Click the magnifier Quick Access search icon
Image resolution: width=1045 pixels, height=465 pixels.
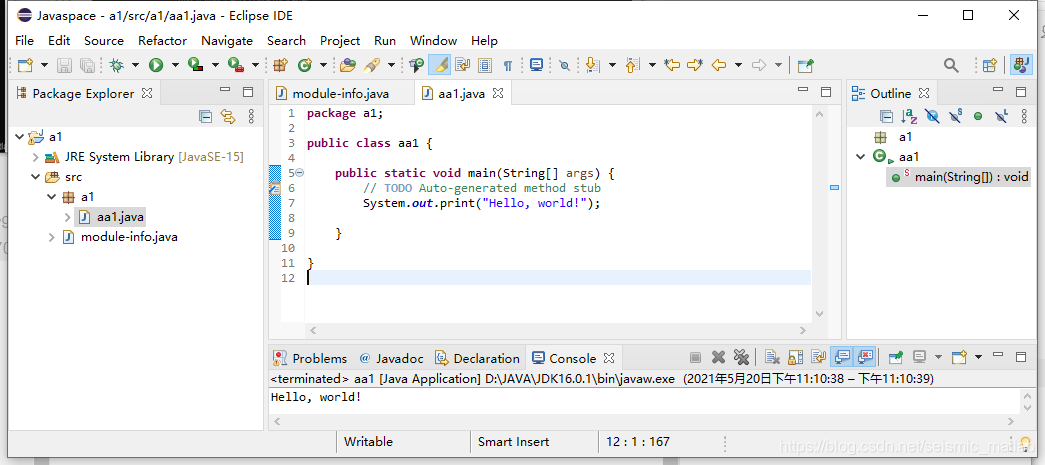(951, 65)
